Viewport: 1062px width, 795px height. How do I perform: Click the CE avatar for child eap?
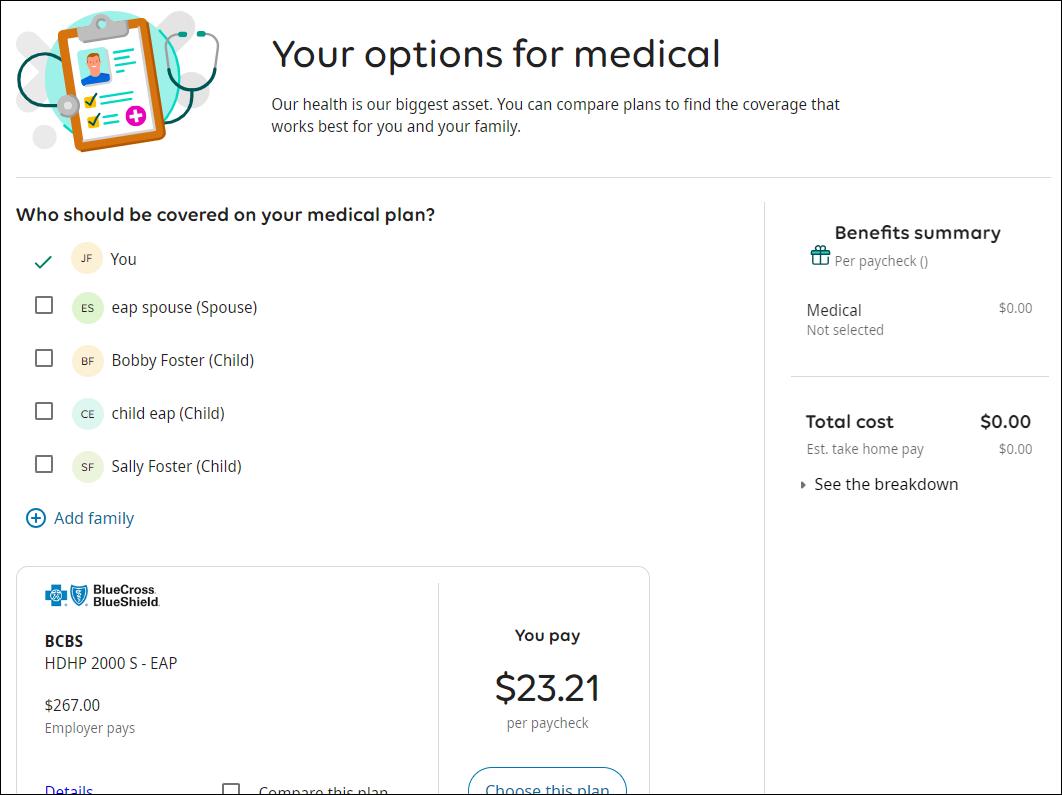tap(87, 414)
